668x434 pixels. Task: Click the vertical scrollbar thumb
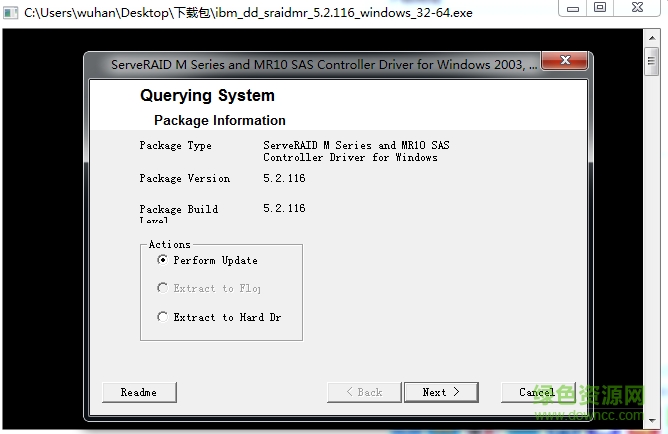coord(652,61)
